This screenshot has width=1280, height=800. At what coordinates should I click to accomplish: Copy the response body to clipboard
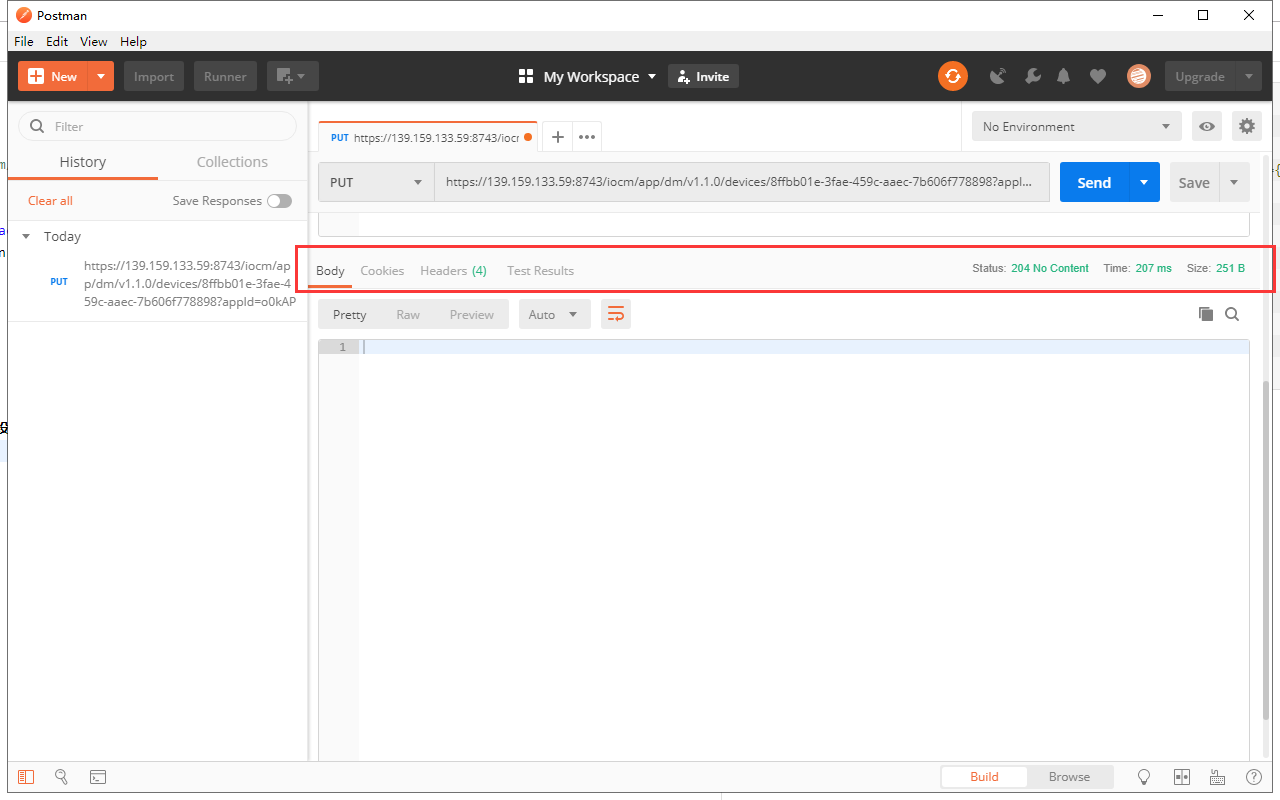click(x=1206, y=314)
